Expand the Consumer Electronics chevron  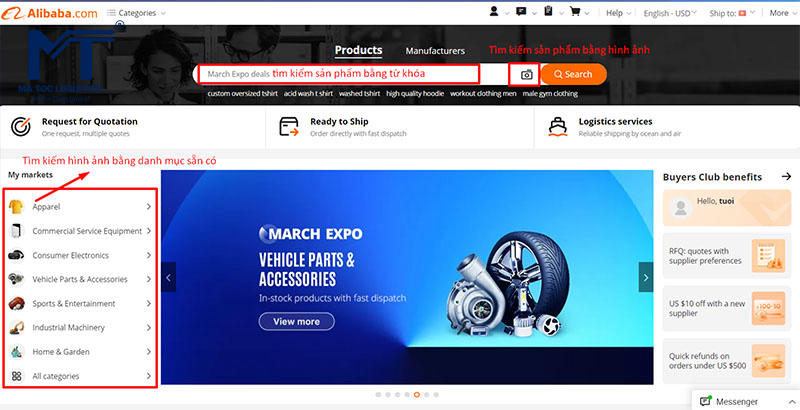(148, 255)
